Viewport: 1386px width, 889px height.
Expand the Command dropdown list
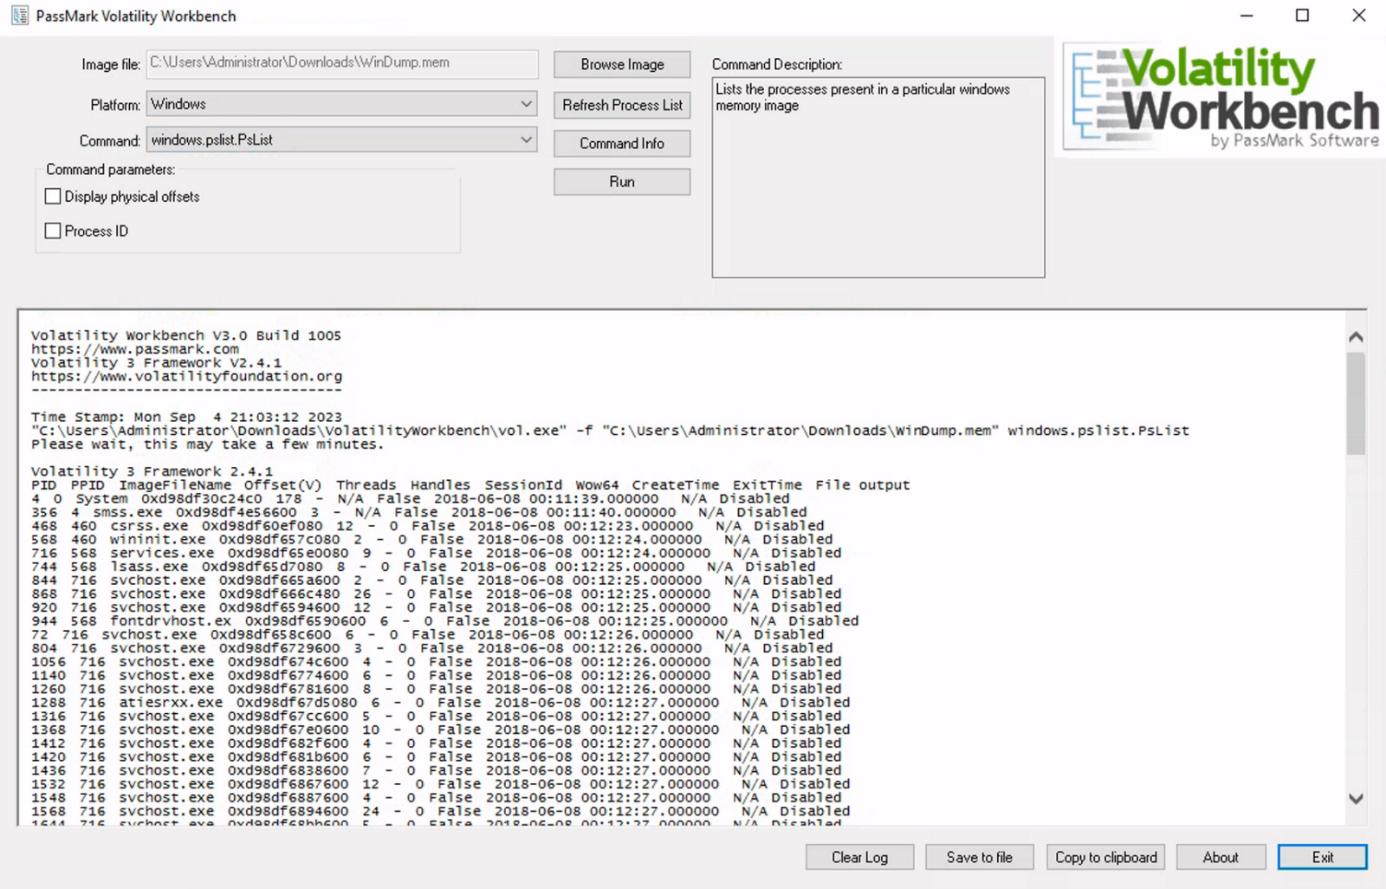click(x=341, y=140)
